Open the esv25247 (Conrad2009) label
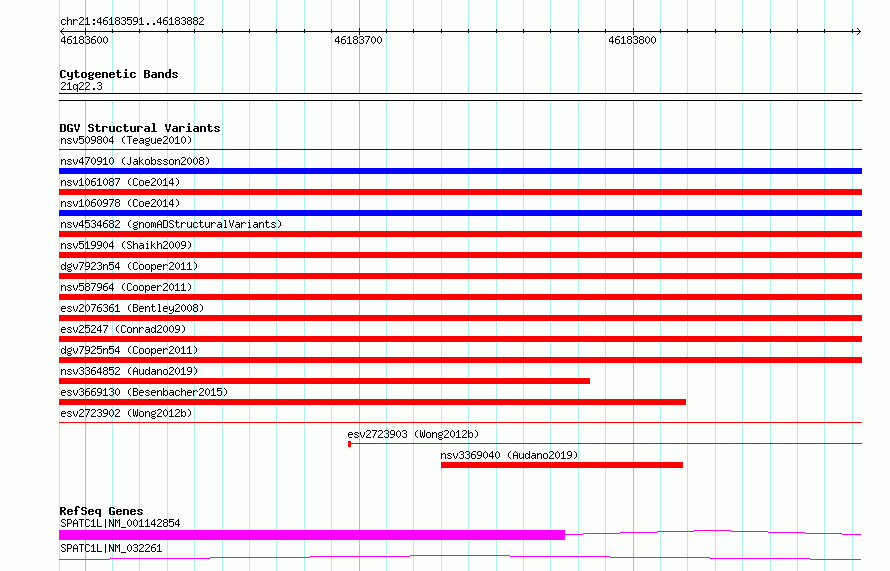Image resolution: width=890 pixels, height=571 pixels. pos(123,329)
